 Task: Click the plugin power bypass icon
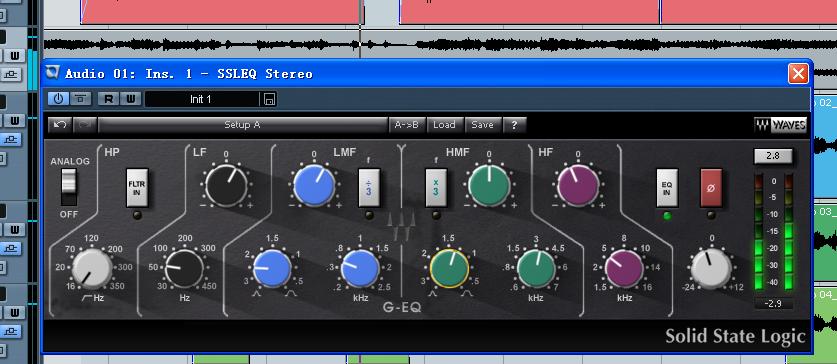pos(59,99)
